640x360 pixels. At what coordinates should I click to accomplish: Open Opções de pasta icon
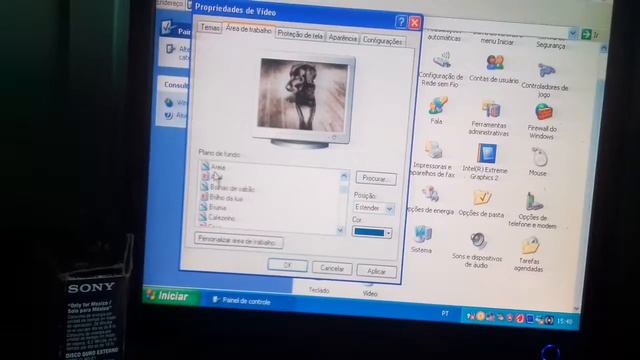482,198
